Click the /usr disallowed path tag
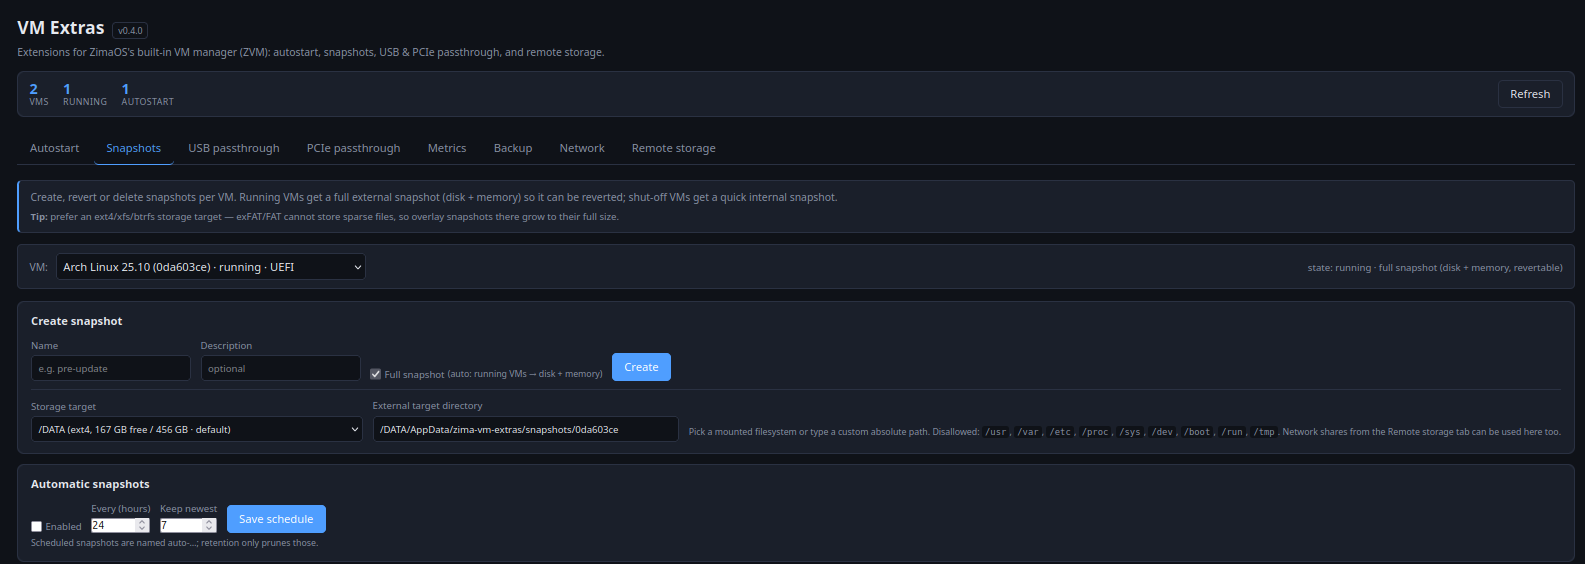This screenshot has height=564, width=1585. 995,432
